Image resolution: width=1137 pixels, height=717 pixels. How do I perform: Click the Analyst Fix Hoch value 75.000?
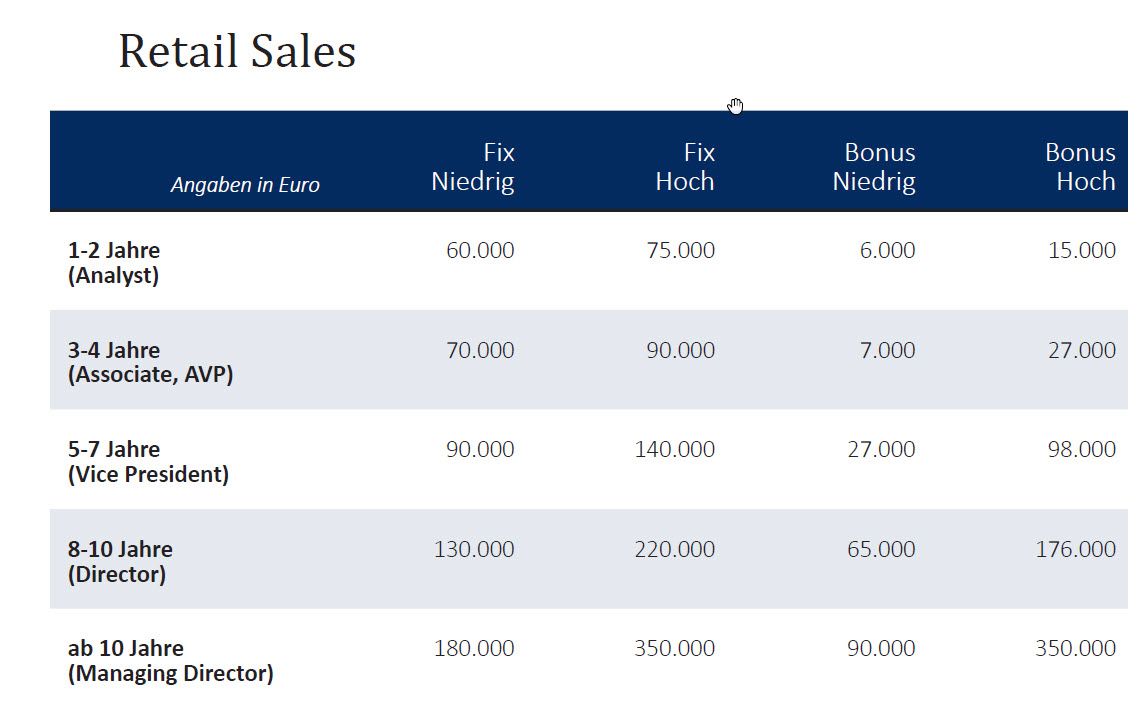tap(680, 251)
